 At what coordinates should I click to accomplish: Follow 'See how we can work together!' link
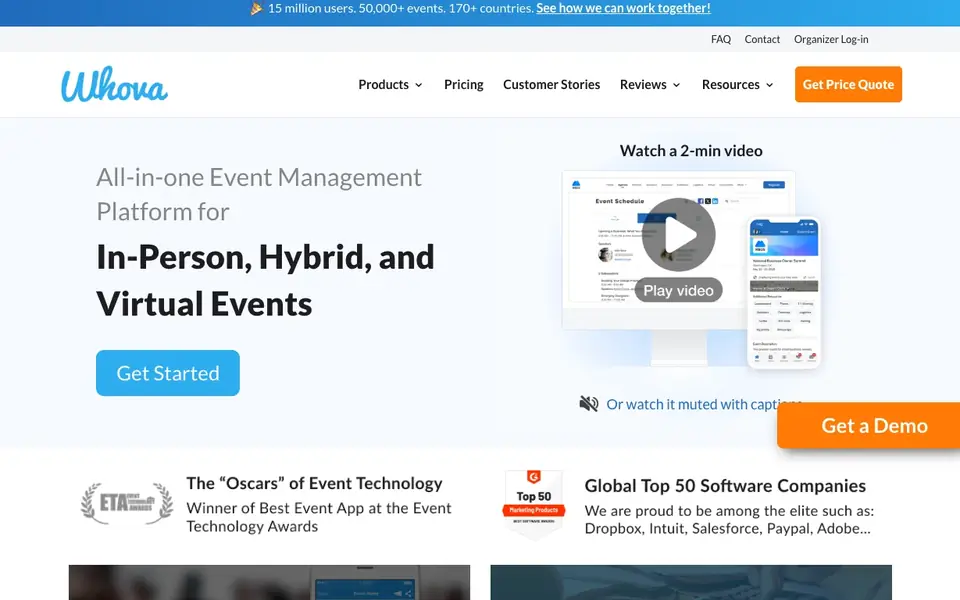tap(623, 9)
